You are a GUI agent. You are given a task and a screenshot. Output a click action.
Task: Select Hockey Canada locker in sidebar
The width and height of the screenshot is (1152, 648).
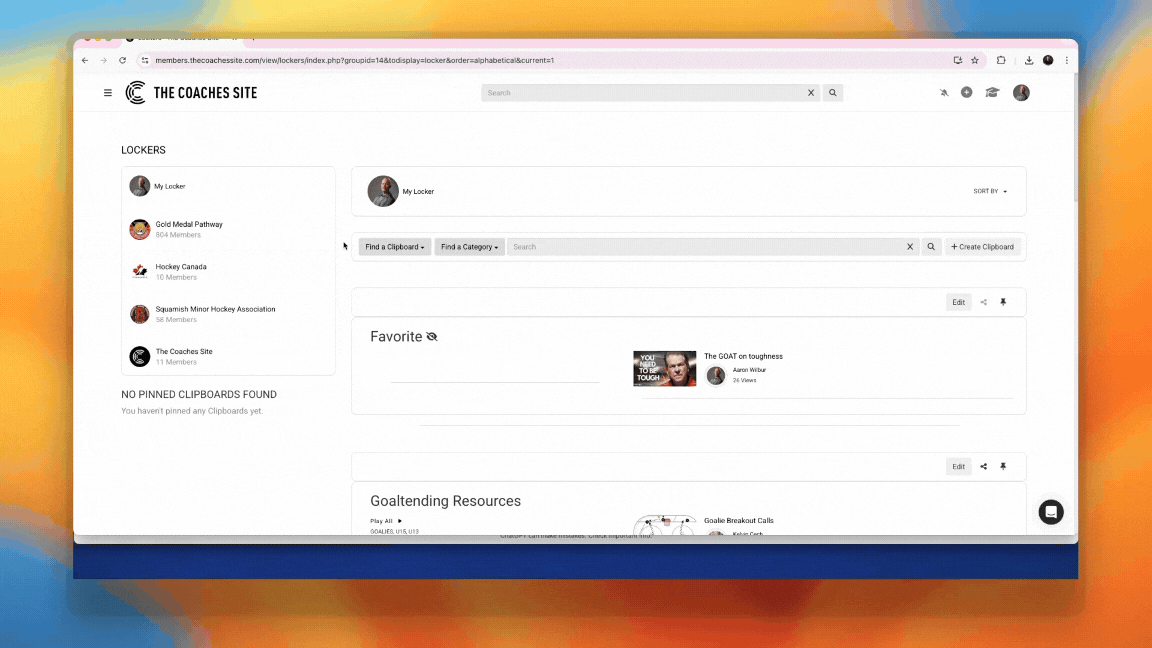[x=181, y=267]
